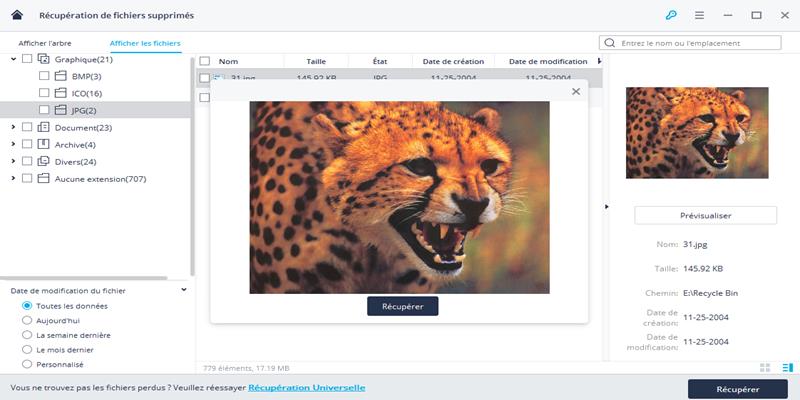Expand the Aucune extension(707) node
Image resolution: width=800 pixels, height=400 pixels.
click(x=13, y=178)
